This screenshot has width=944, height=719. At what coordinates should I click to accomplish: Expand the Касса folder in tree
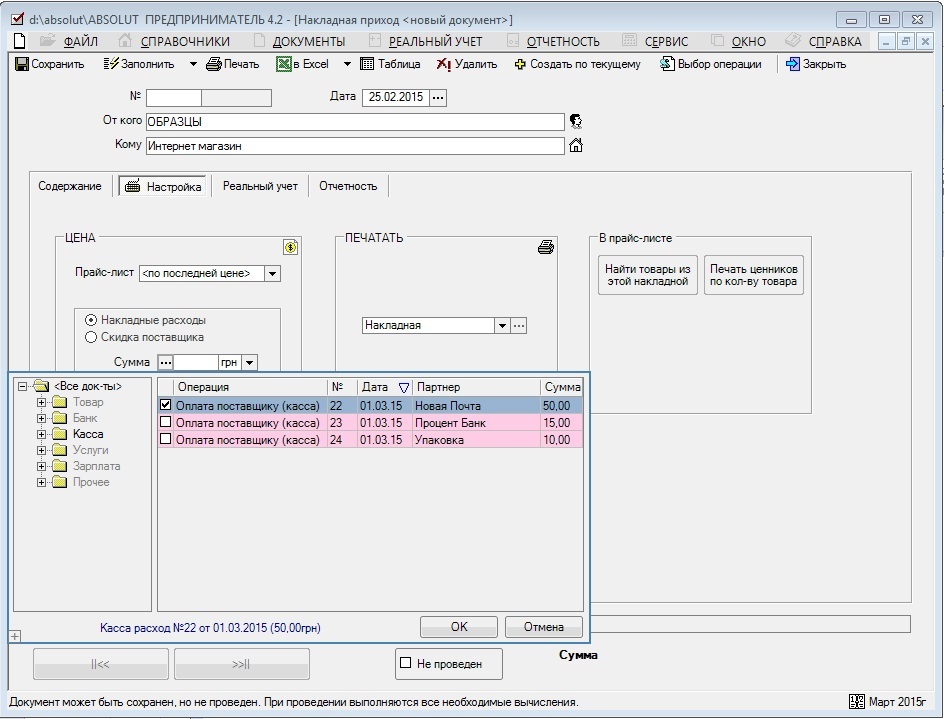click(42, 434)
